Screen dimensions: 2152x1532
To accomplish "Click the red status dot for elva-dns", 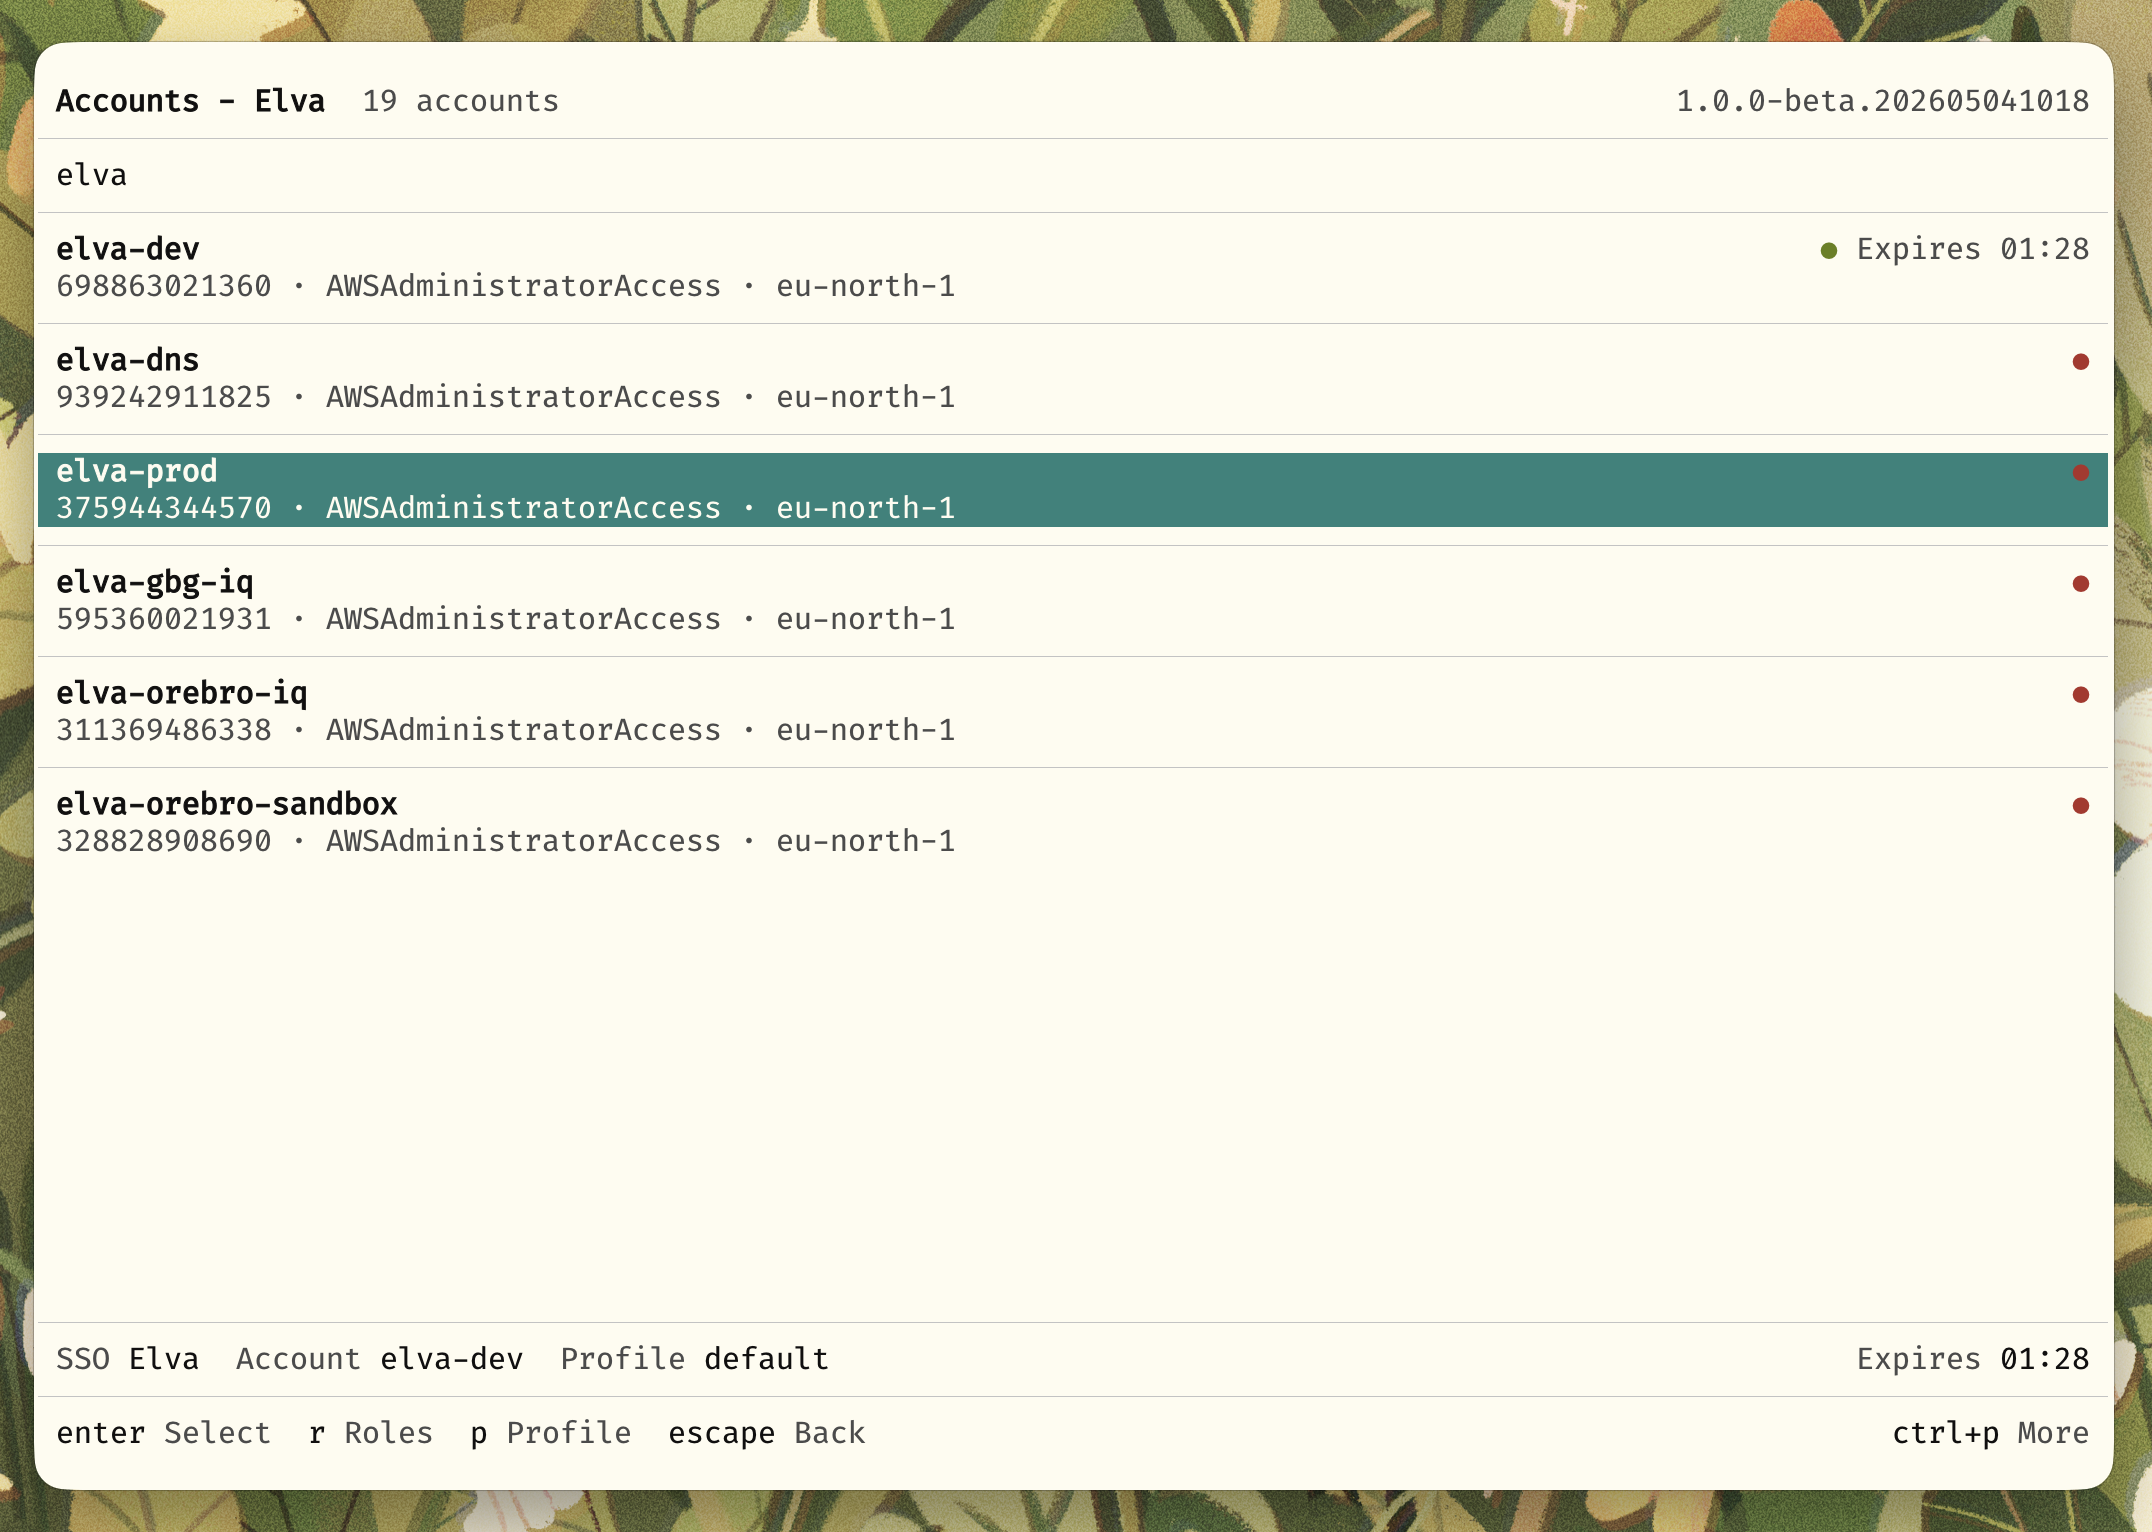I will coord(2080,361).
